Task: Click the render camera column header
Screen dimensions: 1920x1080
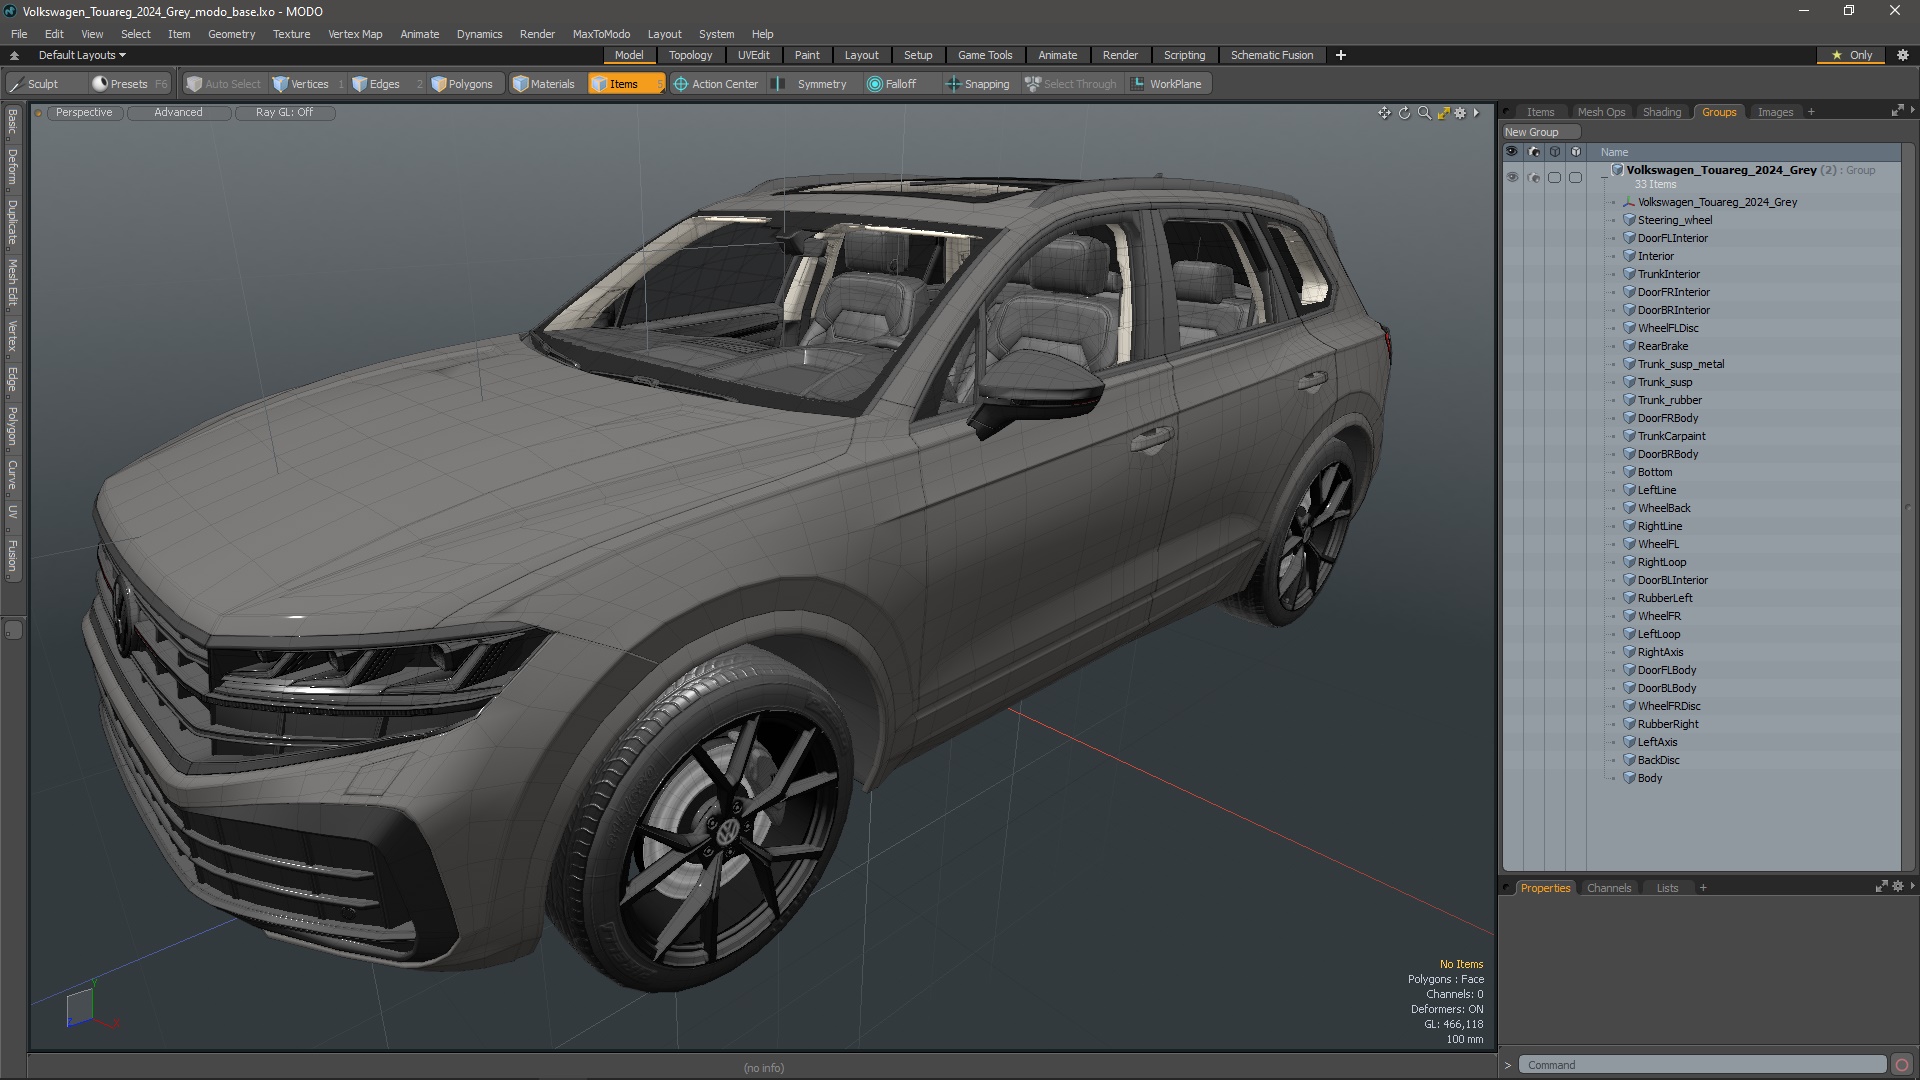Action: click(1533, 152)
